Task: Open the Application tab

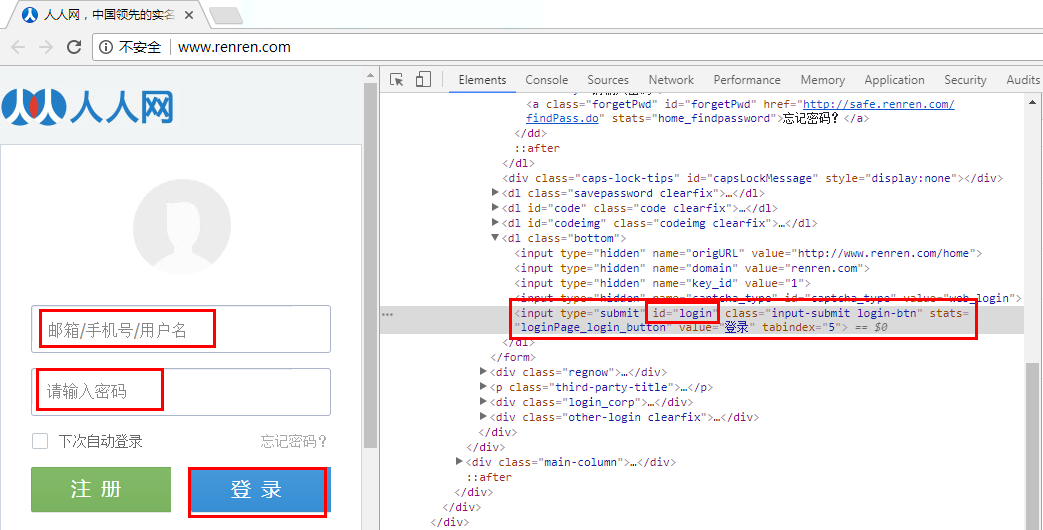Action: [x=894, y=80]
